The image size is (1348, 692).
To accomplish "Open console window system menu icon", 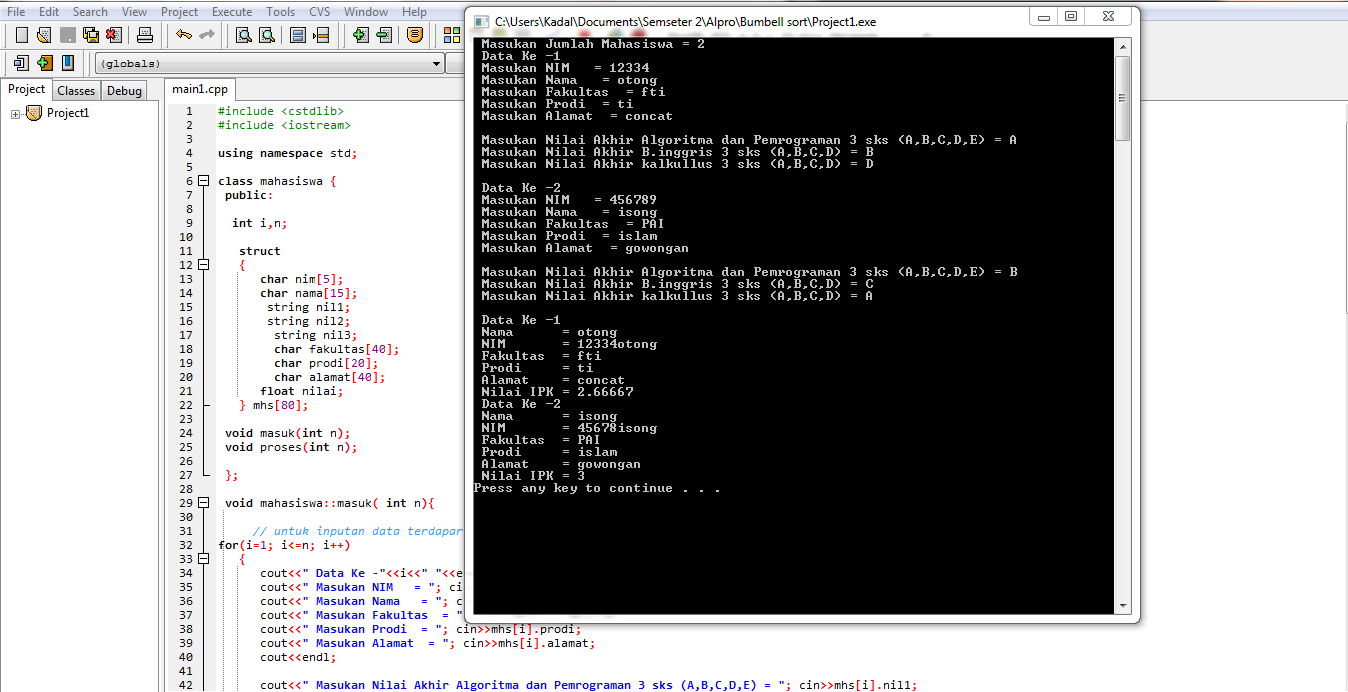I will (x=481, y=21).
